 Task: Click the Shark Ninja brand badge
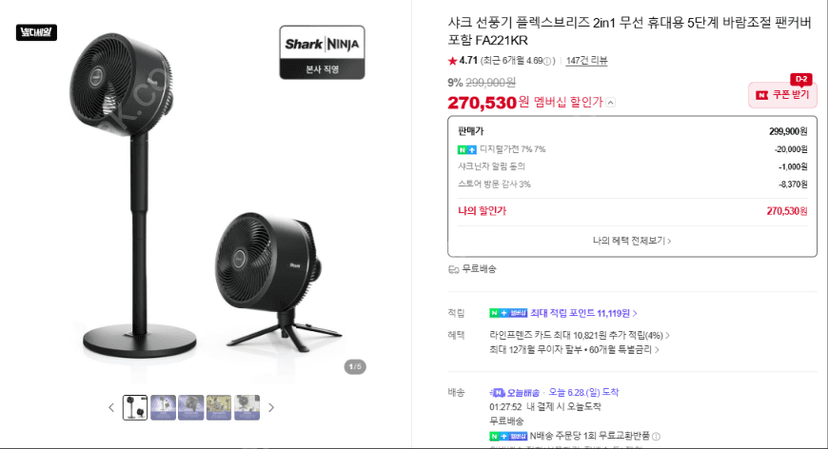coord(322,52)
